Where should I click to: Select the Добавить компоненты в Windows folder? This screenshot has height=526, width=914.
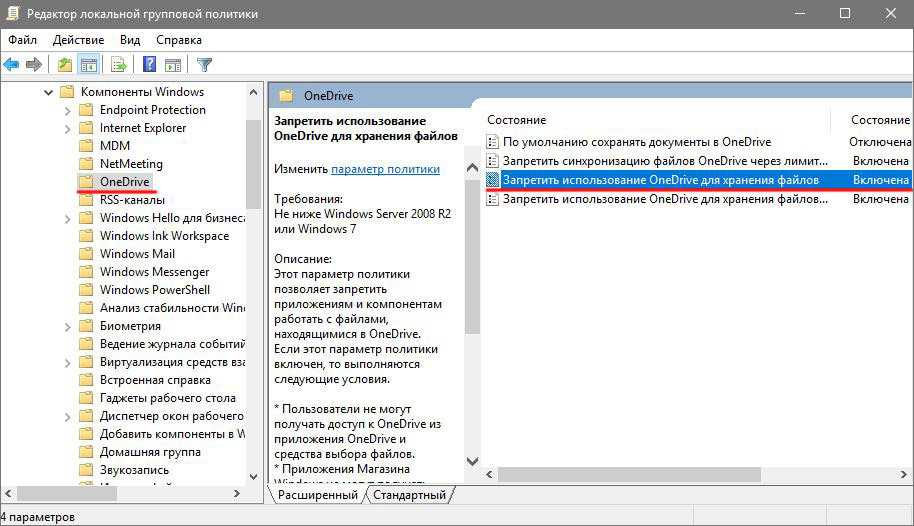pos(173,434)
